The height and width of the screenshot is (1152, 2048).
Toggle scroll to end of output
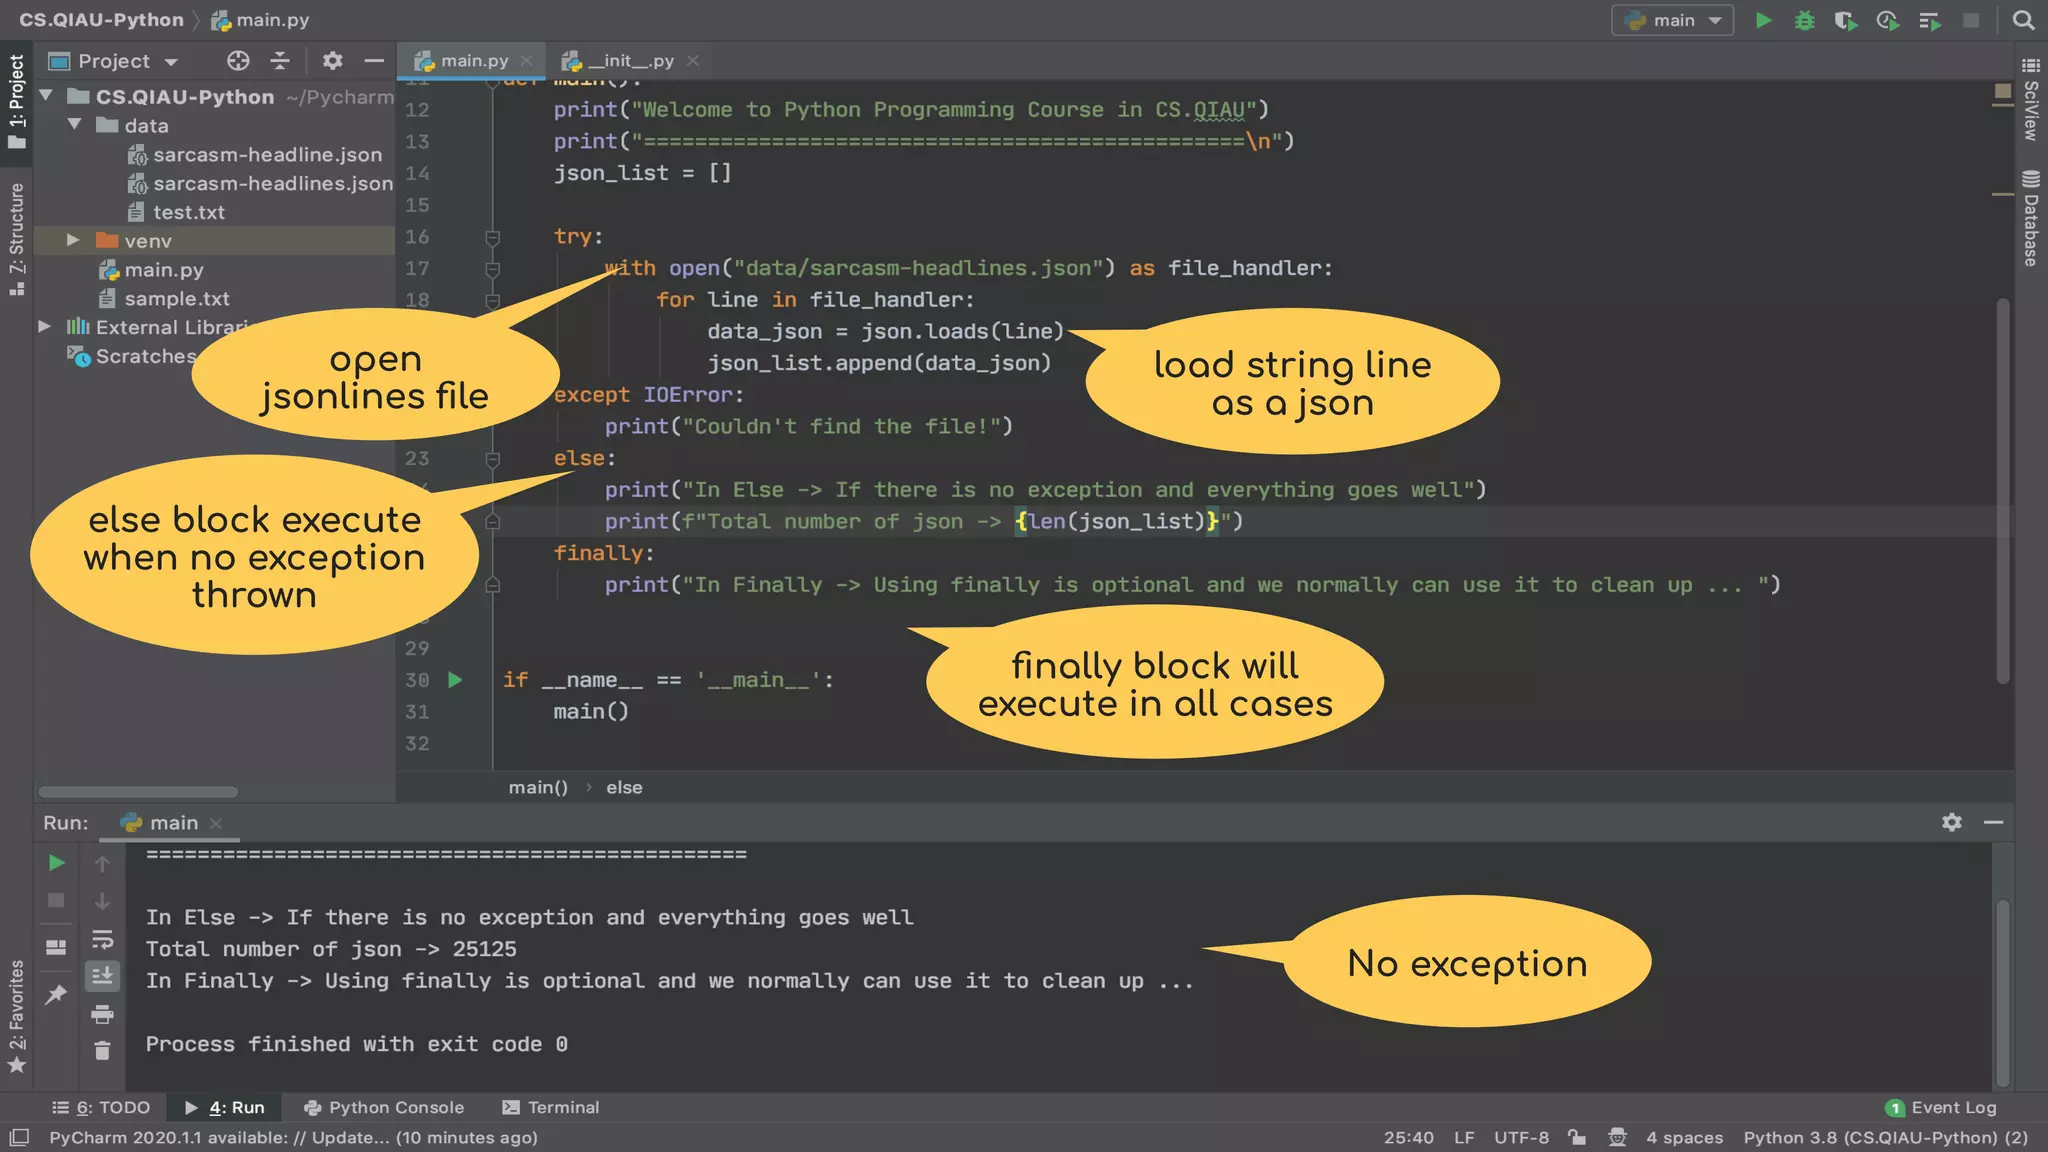pos(102,976)
